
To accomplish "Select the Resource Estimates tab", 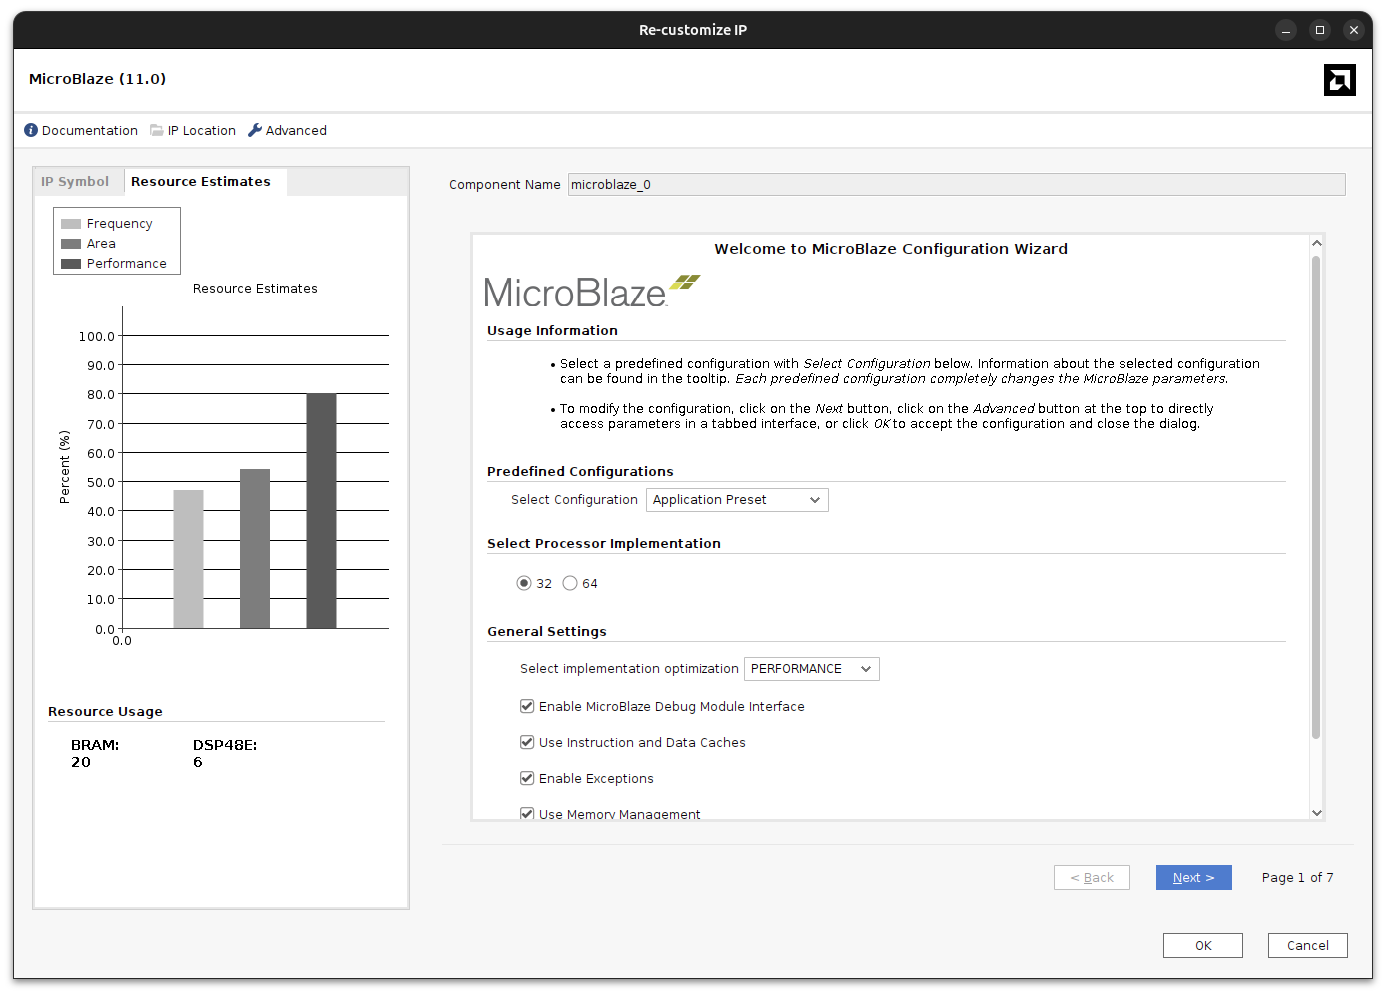I will coord(201,181).
